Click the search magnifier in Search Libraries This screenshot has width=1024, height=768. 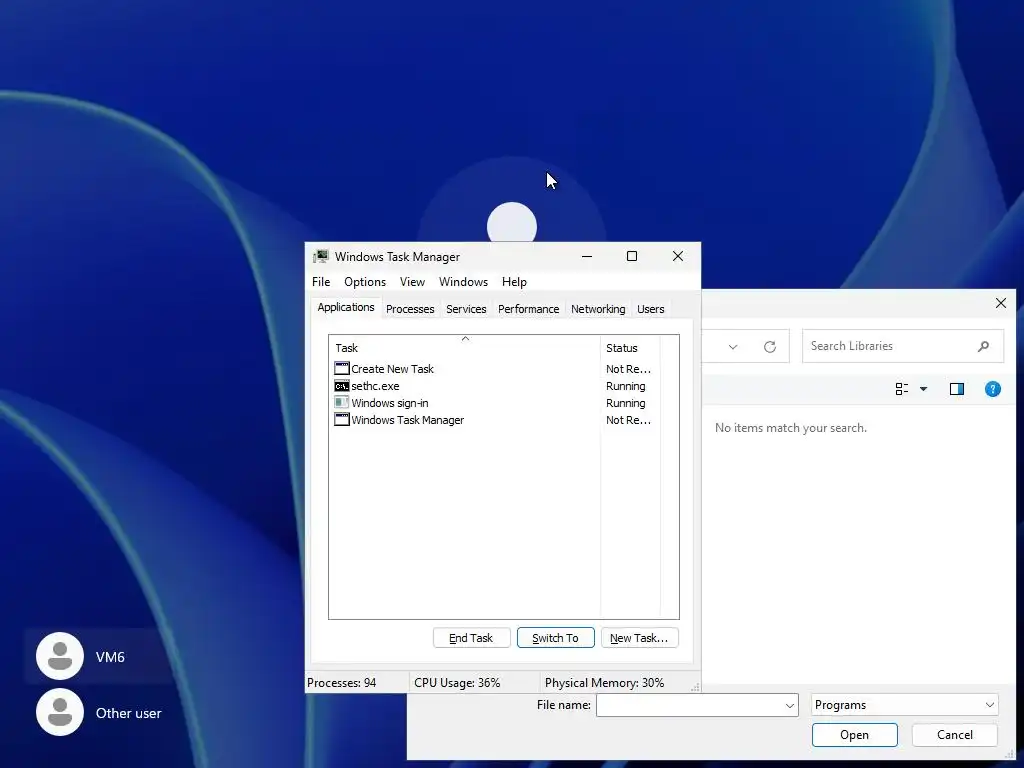tap(983, 346)
